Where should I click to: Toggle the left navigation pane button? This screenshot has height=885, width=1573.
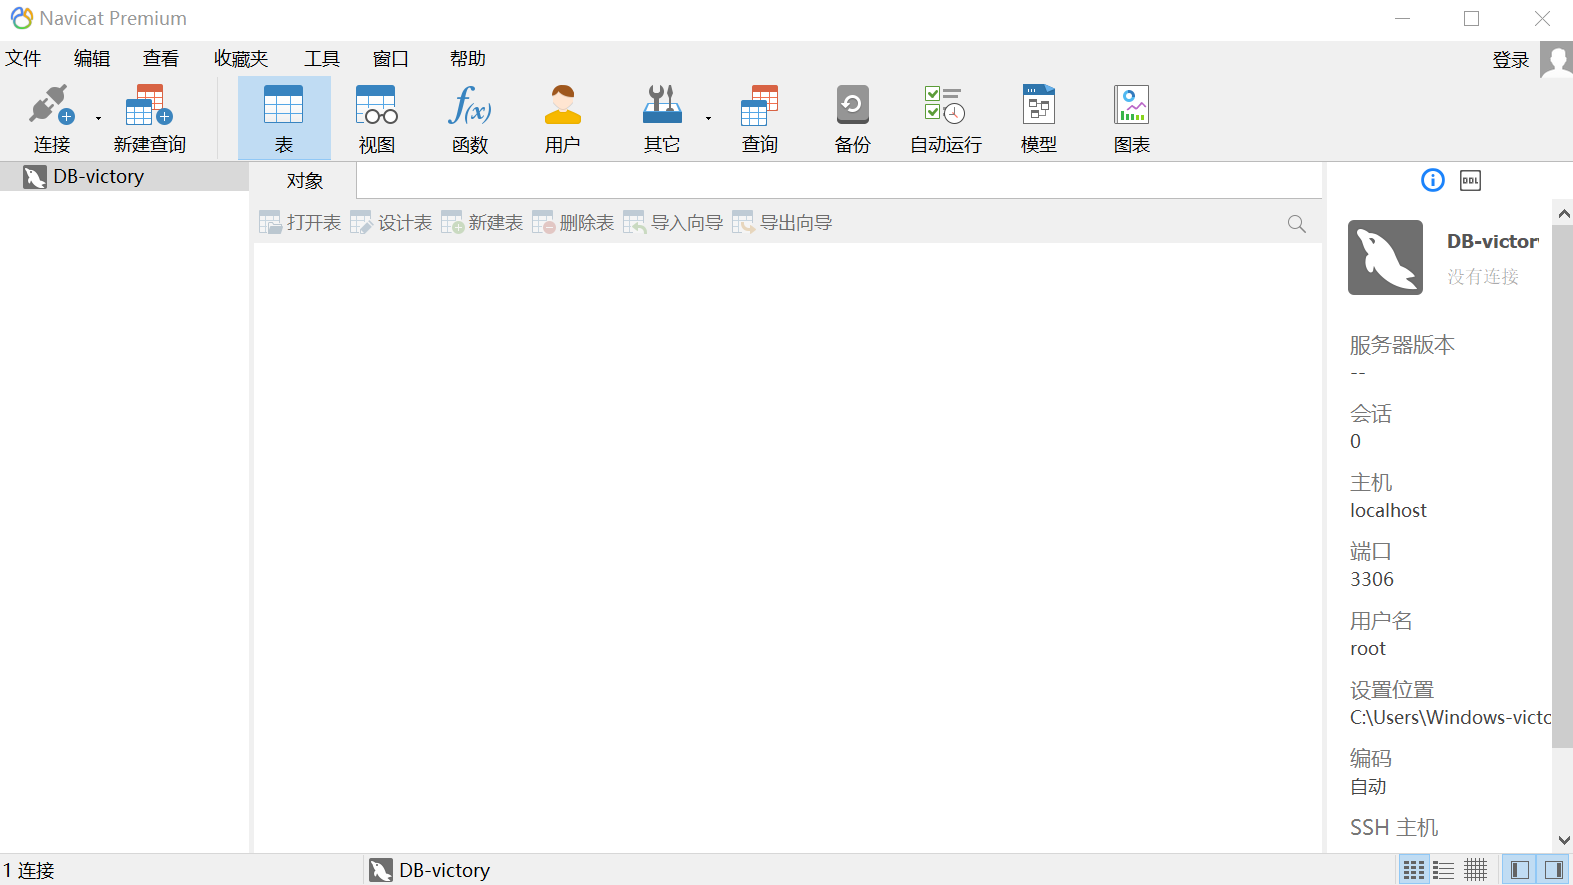(1520, 870)
